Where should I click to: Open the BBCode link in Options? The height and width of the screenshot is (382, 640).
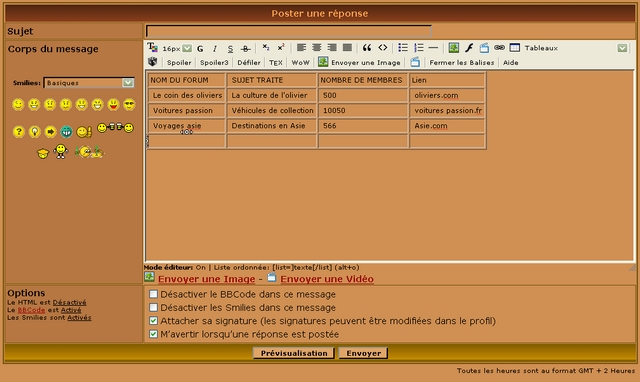pyautogui.click(x=31, y=310)
